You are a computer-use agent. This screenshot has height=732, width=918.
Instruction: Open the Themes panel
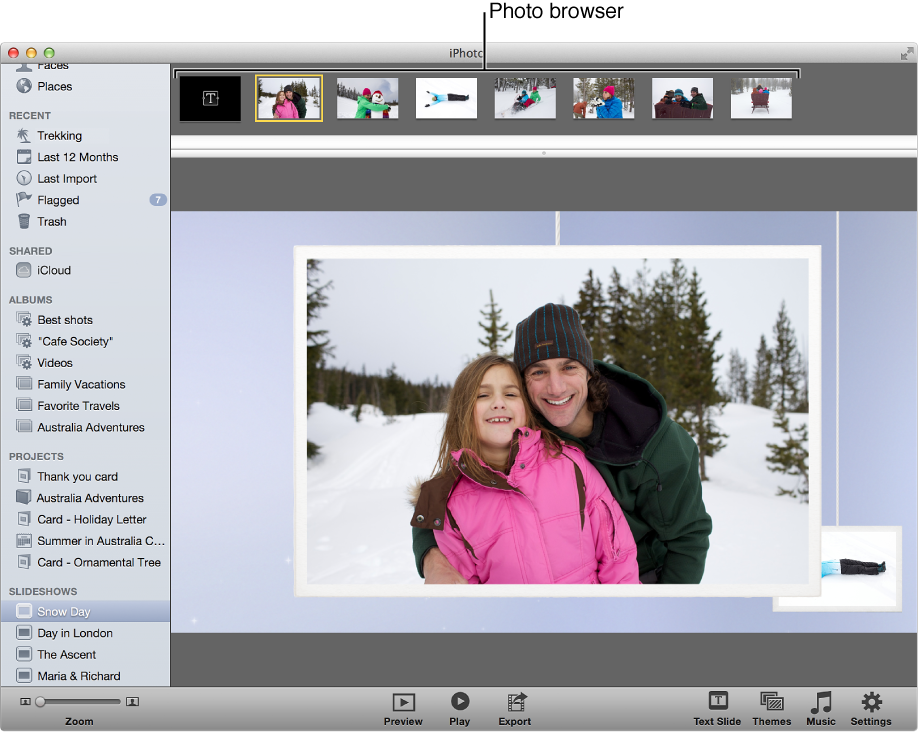click(771, 707)
